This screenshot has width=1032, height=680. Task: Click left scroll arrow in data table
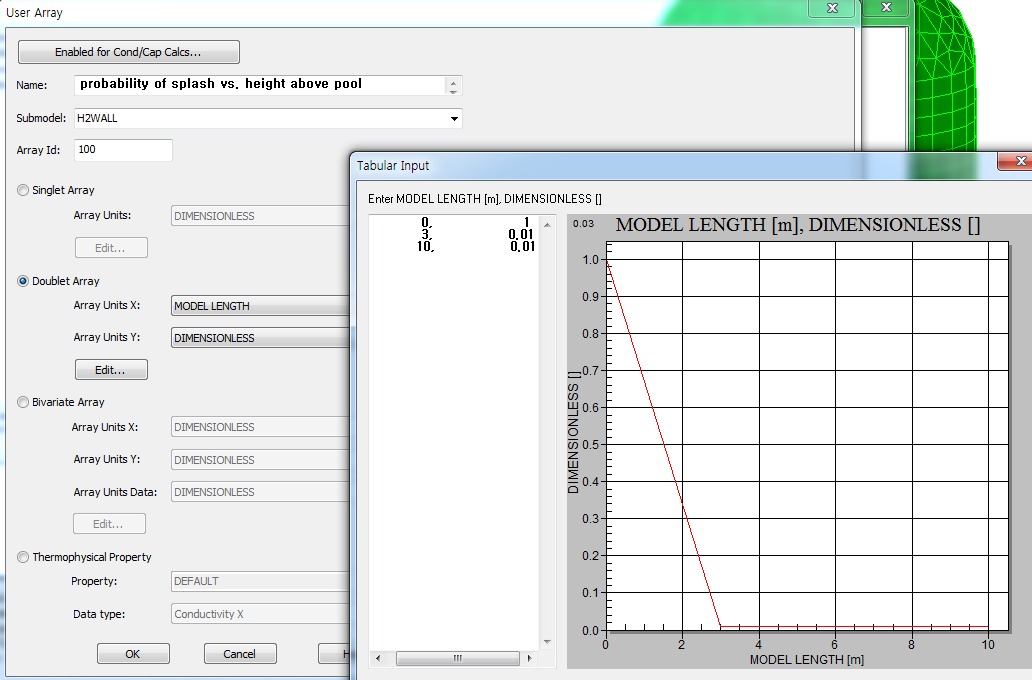coord(378,659)
